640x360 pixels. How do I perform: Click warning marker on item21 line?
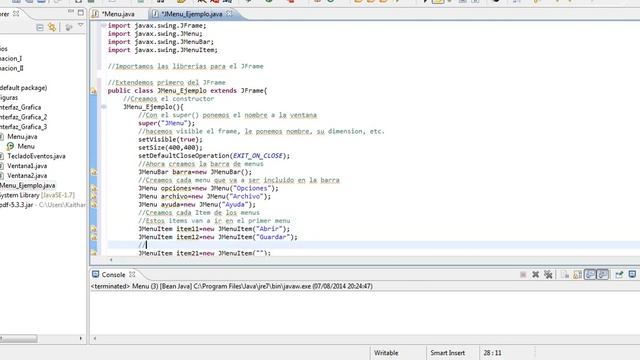tap(93, 253)
